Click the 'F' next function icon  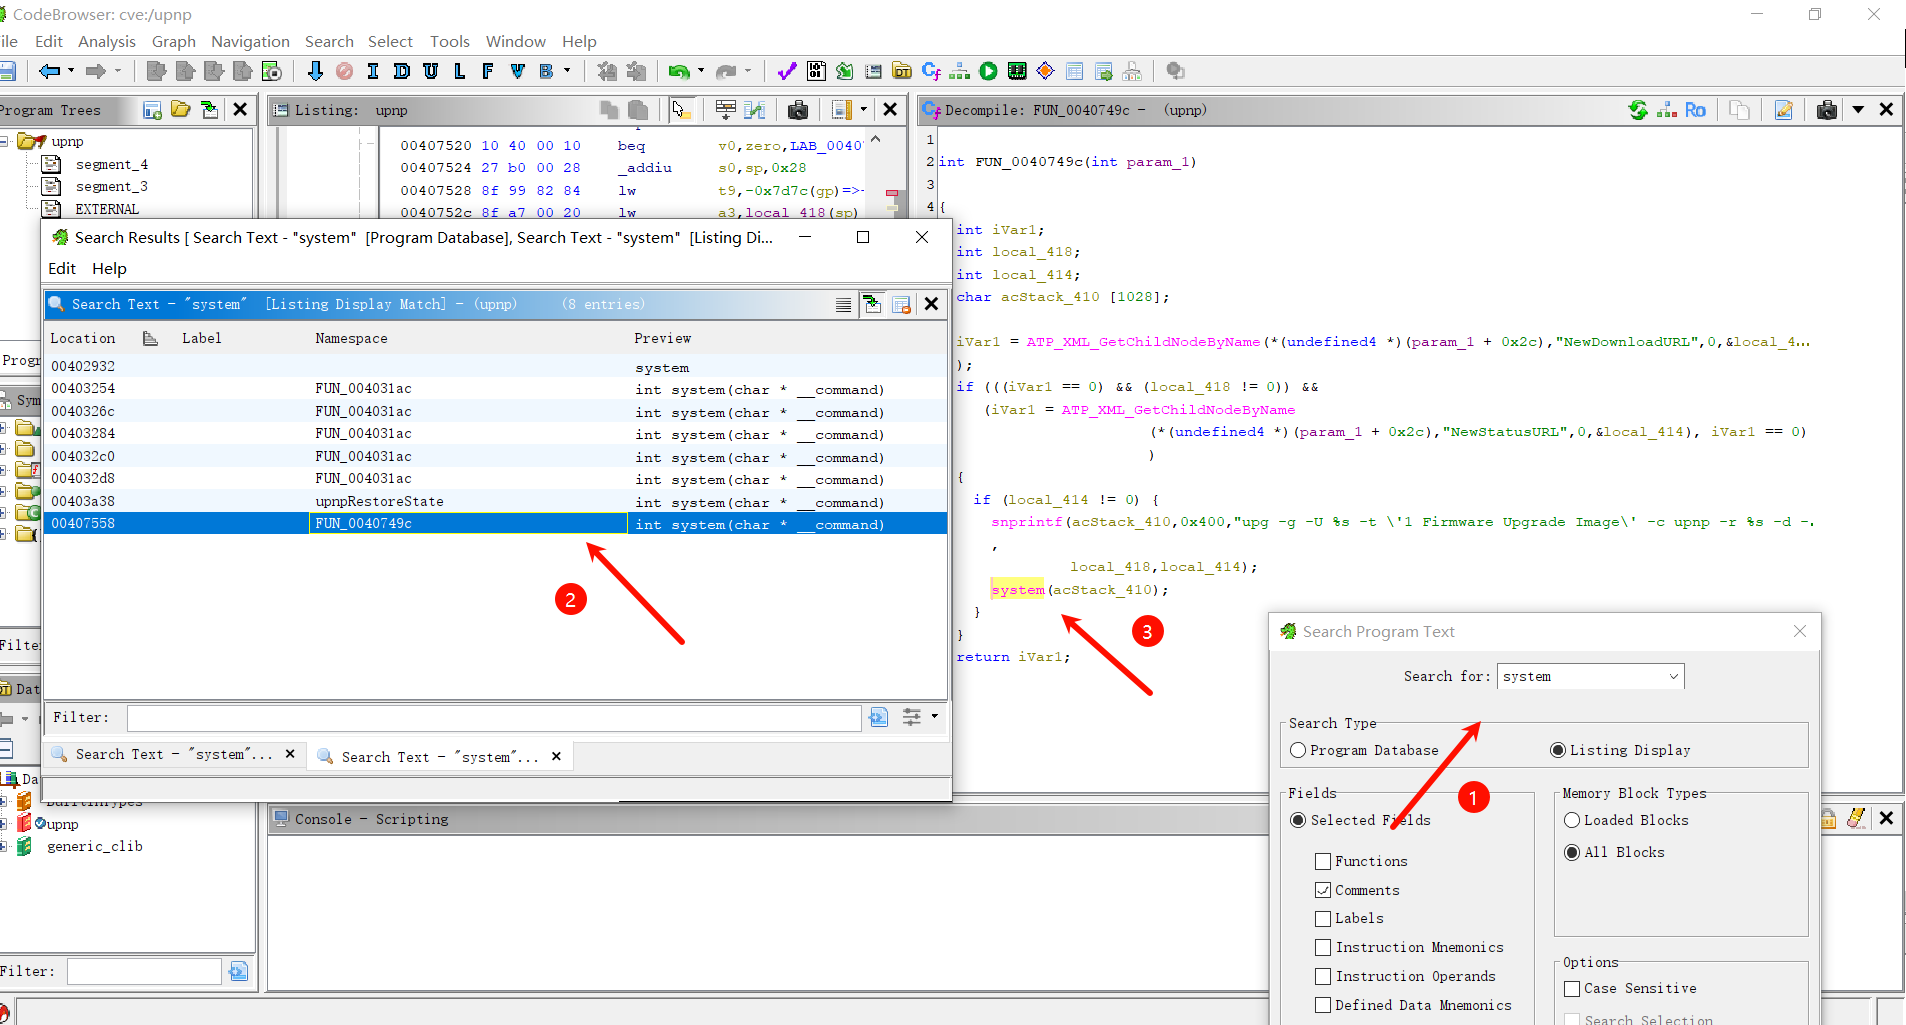coord(488,71)
